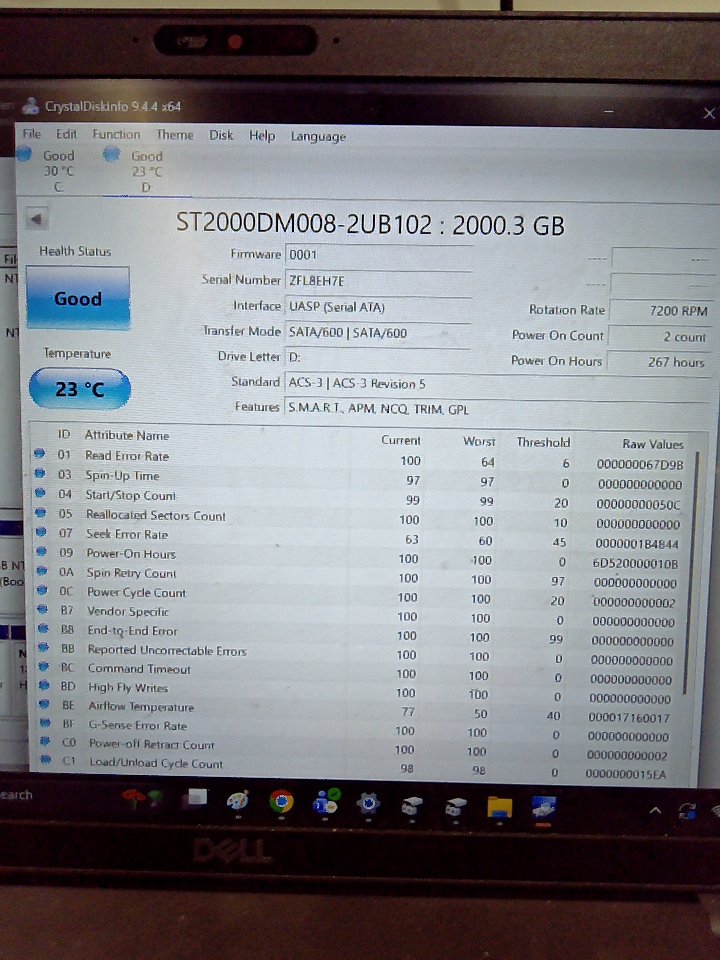Open the Paint icon in the taskbar

pos(237,801)
